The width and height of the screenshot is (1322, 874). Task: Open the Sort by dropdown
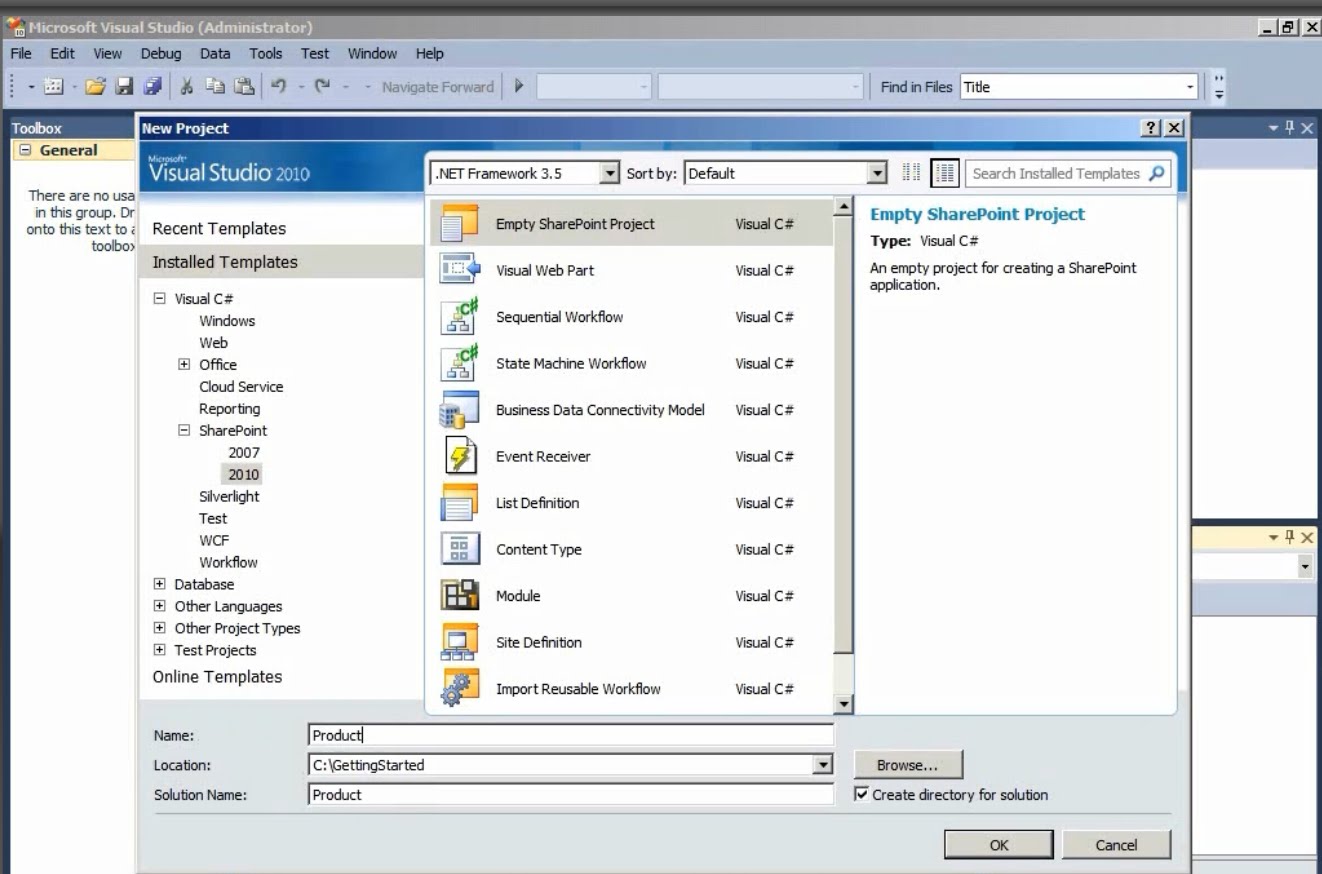[x=879, y=172]
